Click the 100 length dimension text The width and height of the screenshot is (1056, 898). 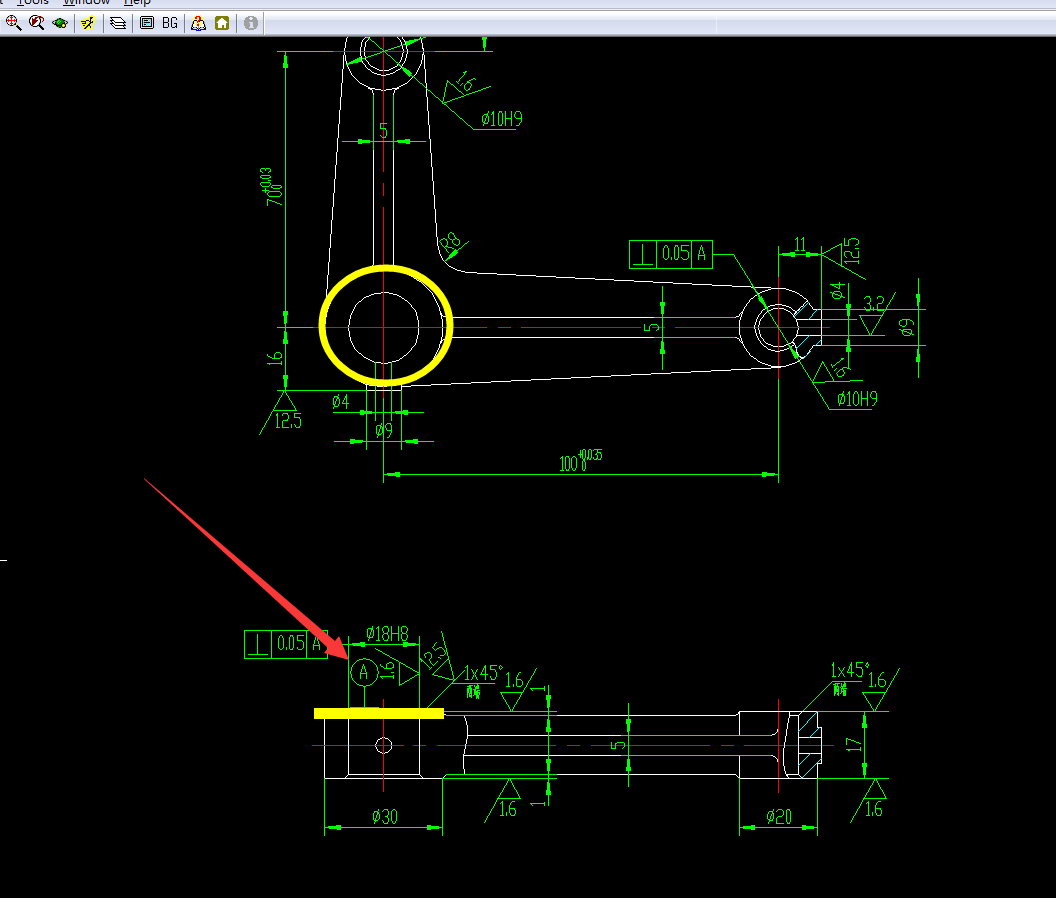coord(581,460)
